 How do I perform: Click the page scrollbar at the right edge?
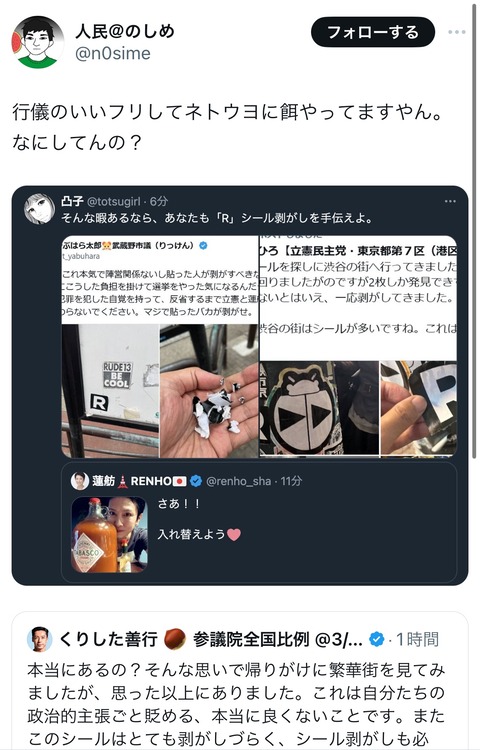click(x=474, y=230)
